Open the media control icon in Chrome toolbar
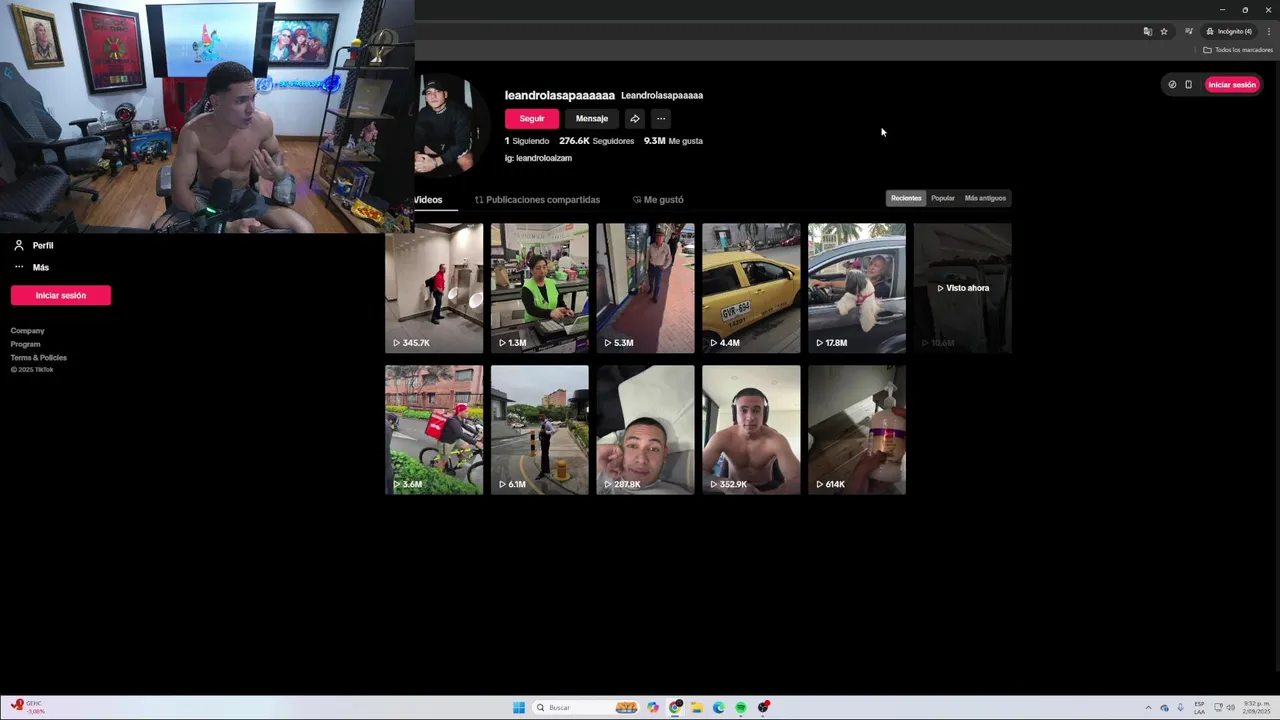The width and height of the screenshot is (1280, 720). coord(1188,31)
